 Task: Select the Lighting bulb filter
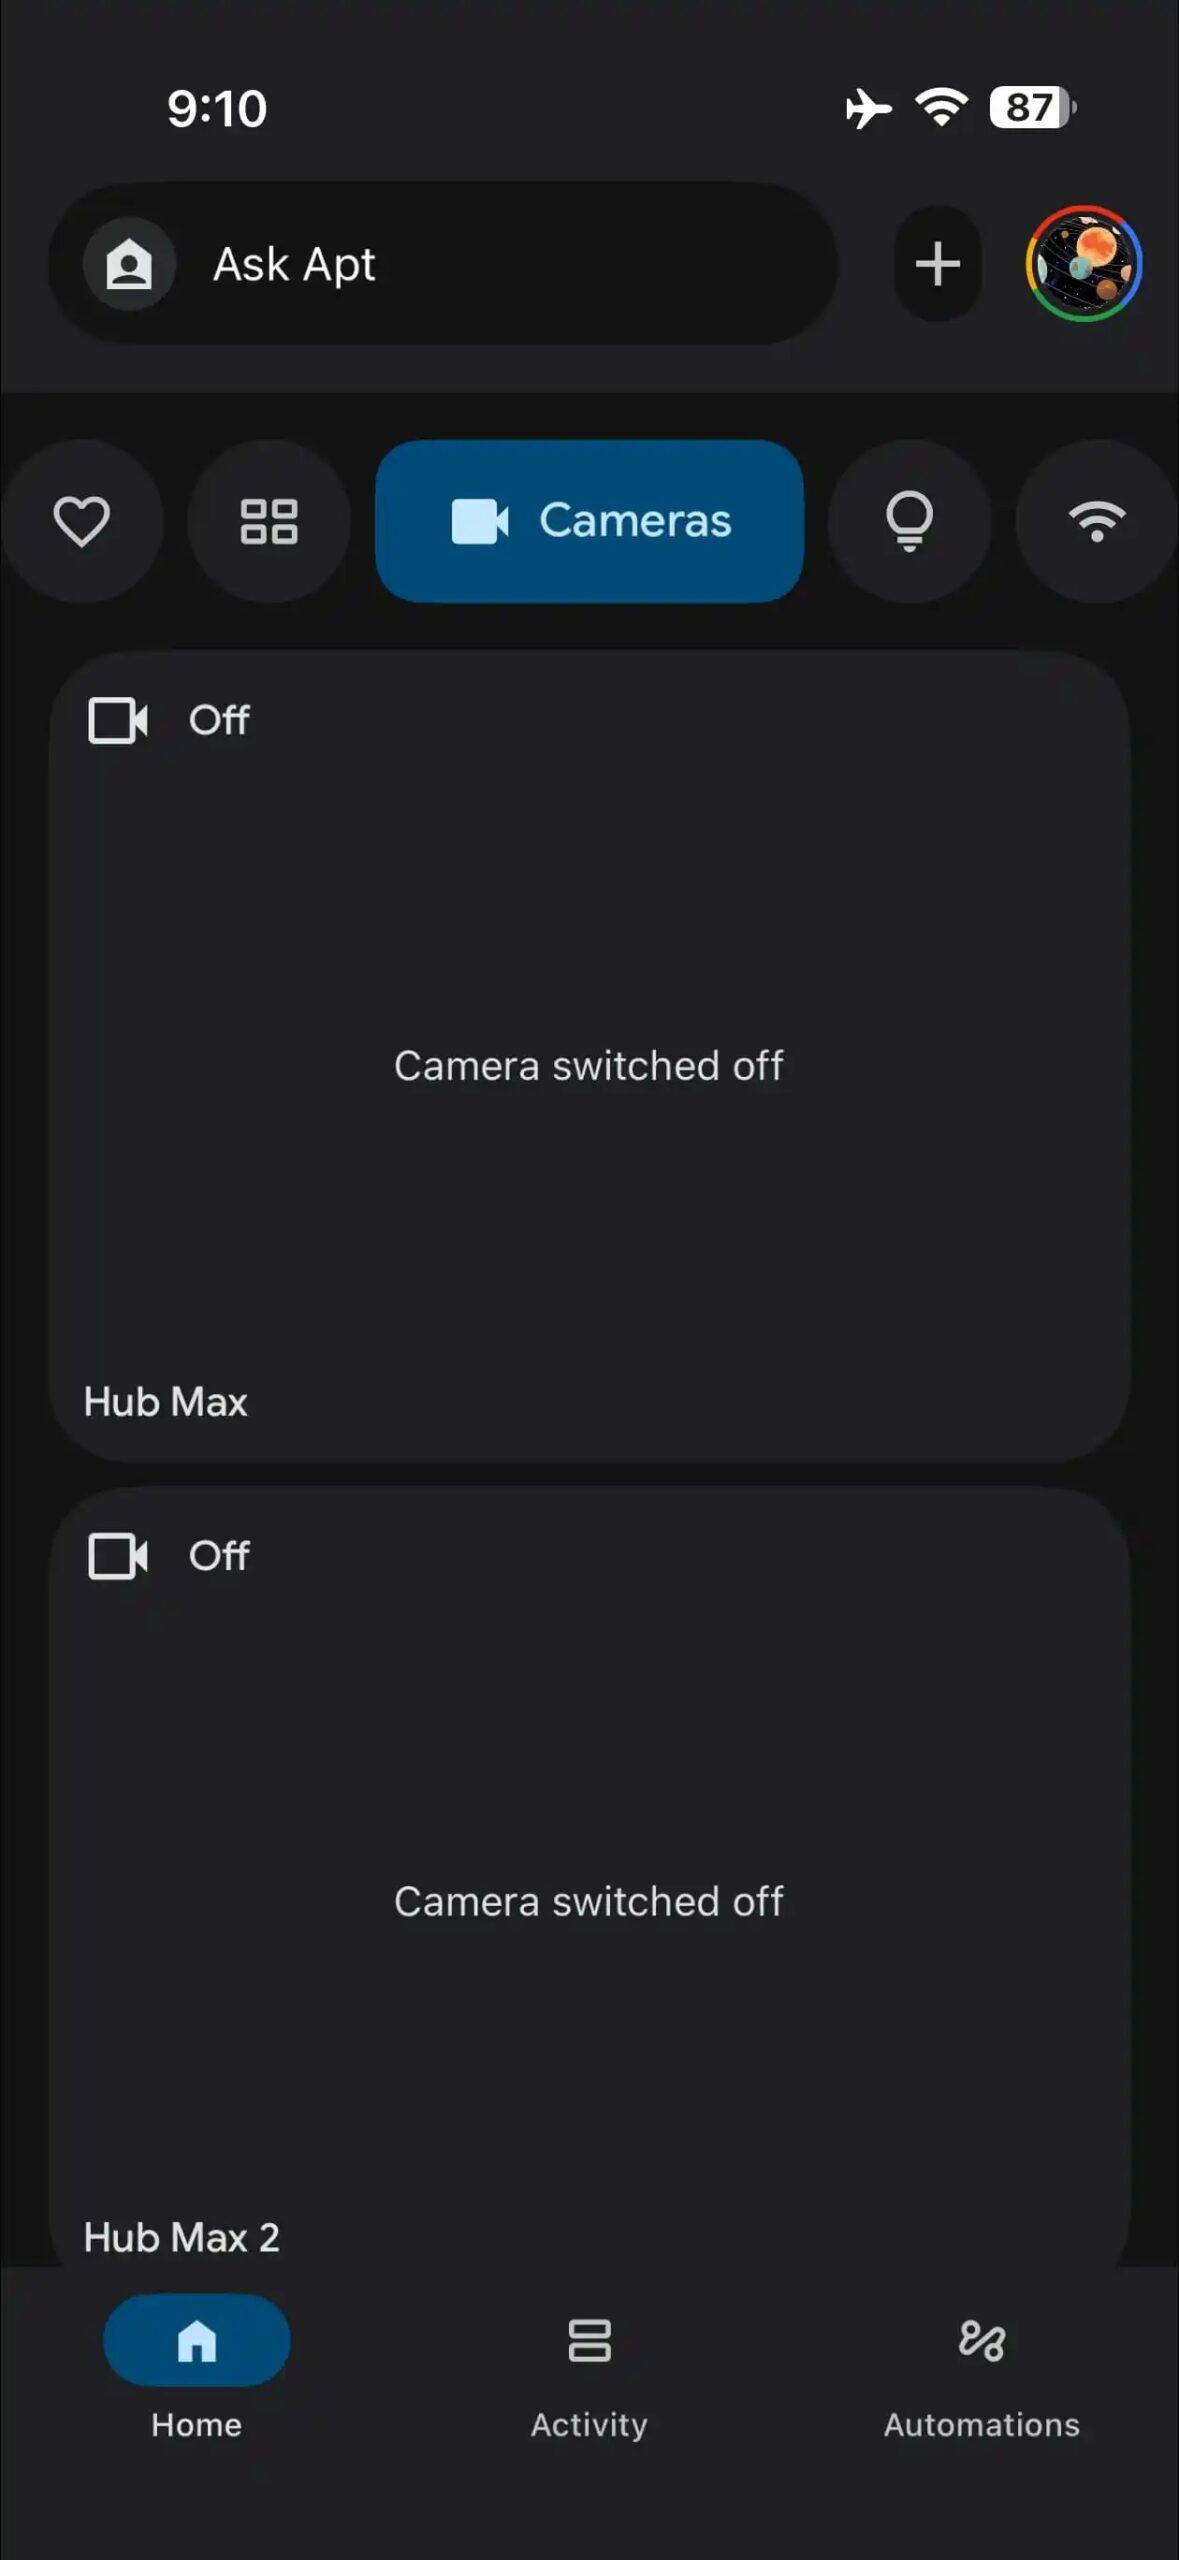coord(909,521)
